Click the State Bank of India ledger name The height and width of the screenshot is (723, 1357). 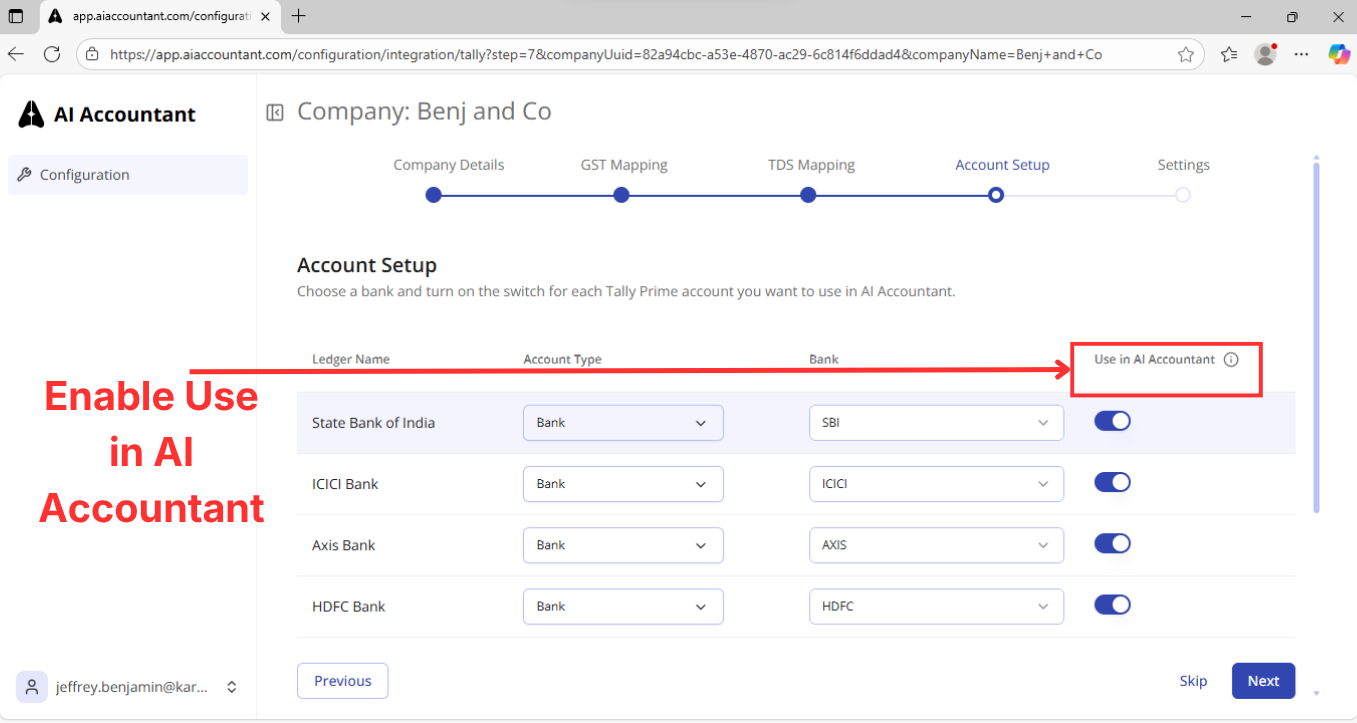coord(373,423)
